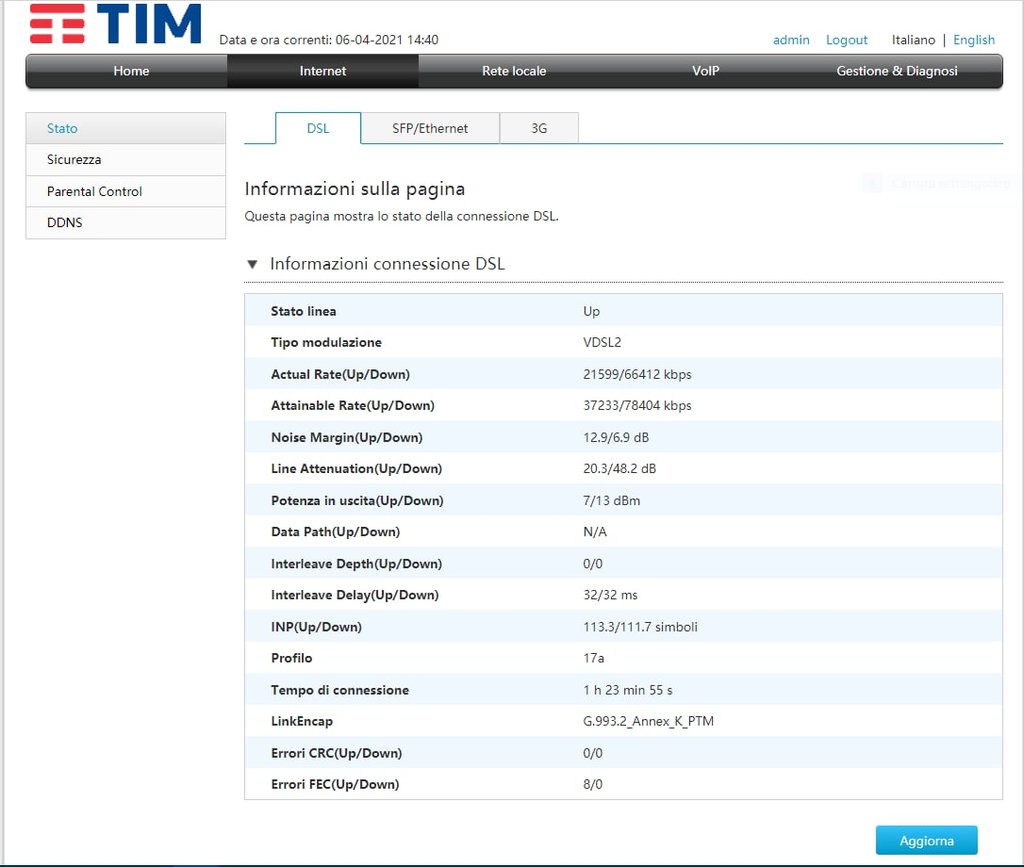
Task: Click the Informazioni sulla pagina heading
Action: pos(355,189)
